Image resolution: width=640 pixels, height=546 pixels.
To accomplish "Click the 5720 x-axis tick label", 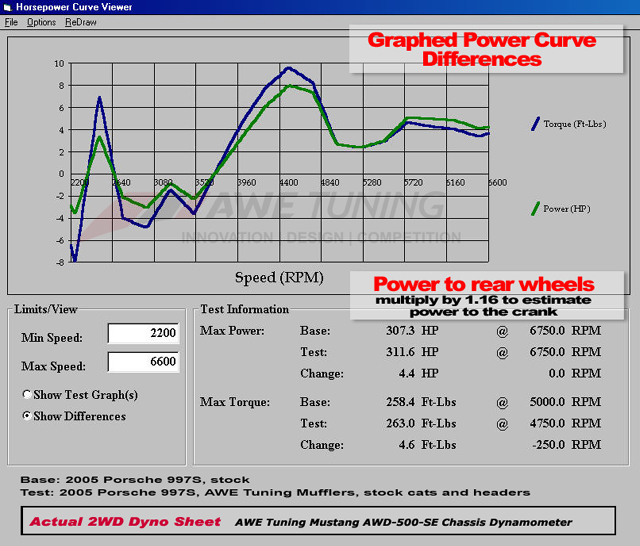I will 413,182.
